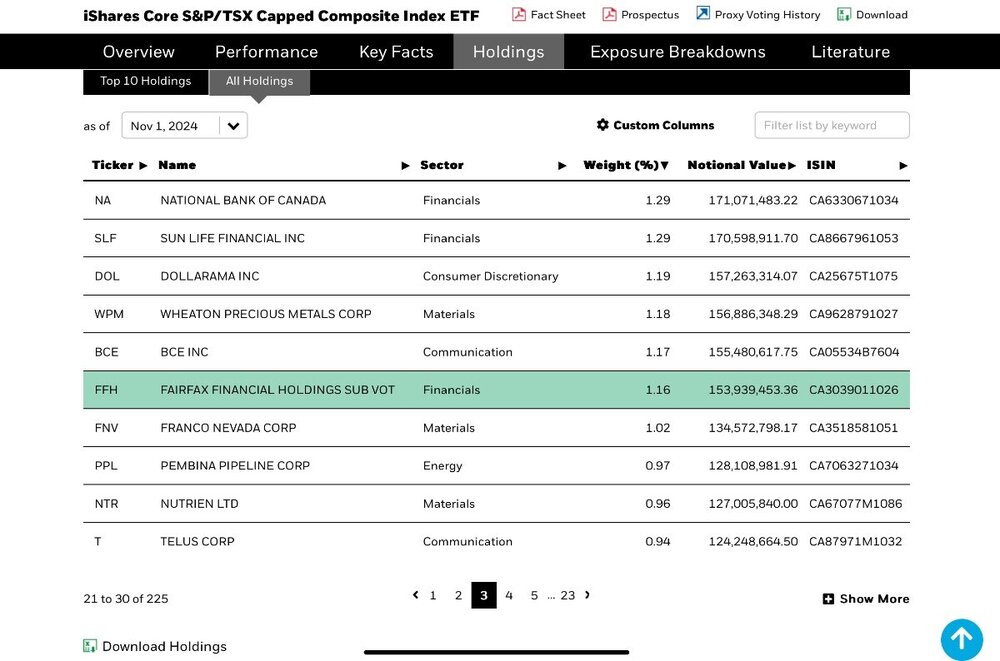Click the Download Holdings link
Screen dimensions: 1000x661
[x=155, y=646]
